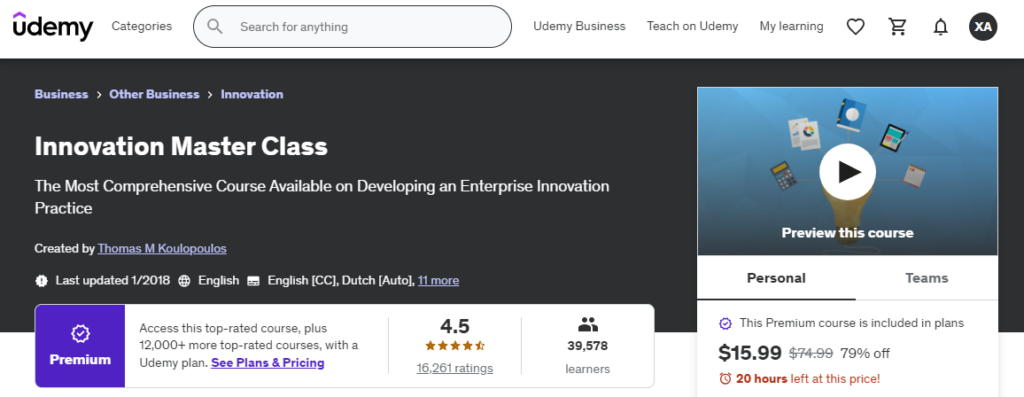
Task: Go to Teach on Udemy
Action: tap(692, 26)
